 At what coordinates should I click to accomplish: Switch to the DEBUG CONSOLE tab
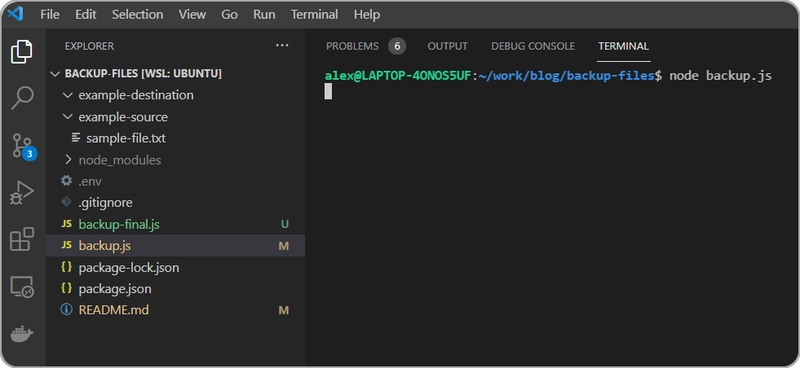click(x=533, y=46)
